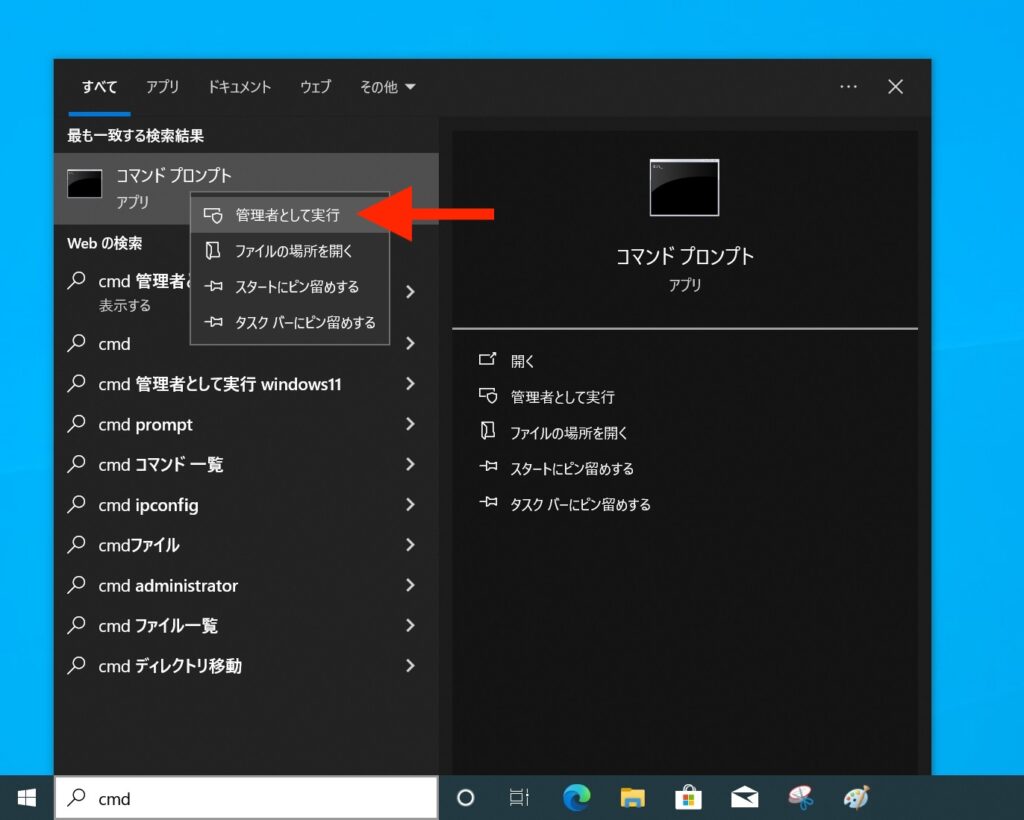Viewport: 1024px width, 820px height.
Task: Open Microsoft Edge from the taskbar
Action: pos(576,797)
